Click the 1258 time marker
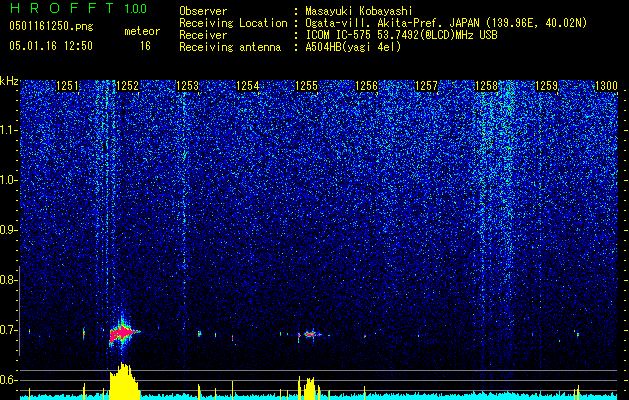Image resolution: width=629 pixels, height=400 pixels. point(486,86)
